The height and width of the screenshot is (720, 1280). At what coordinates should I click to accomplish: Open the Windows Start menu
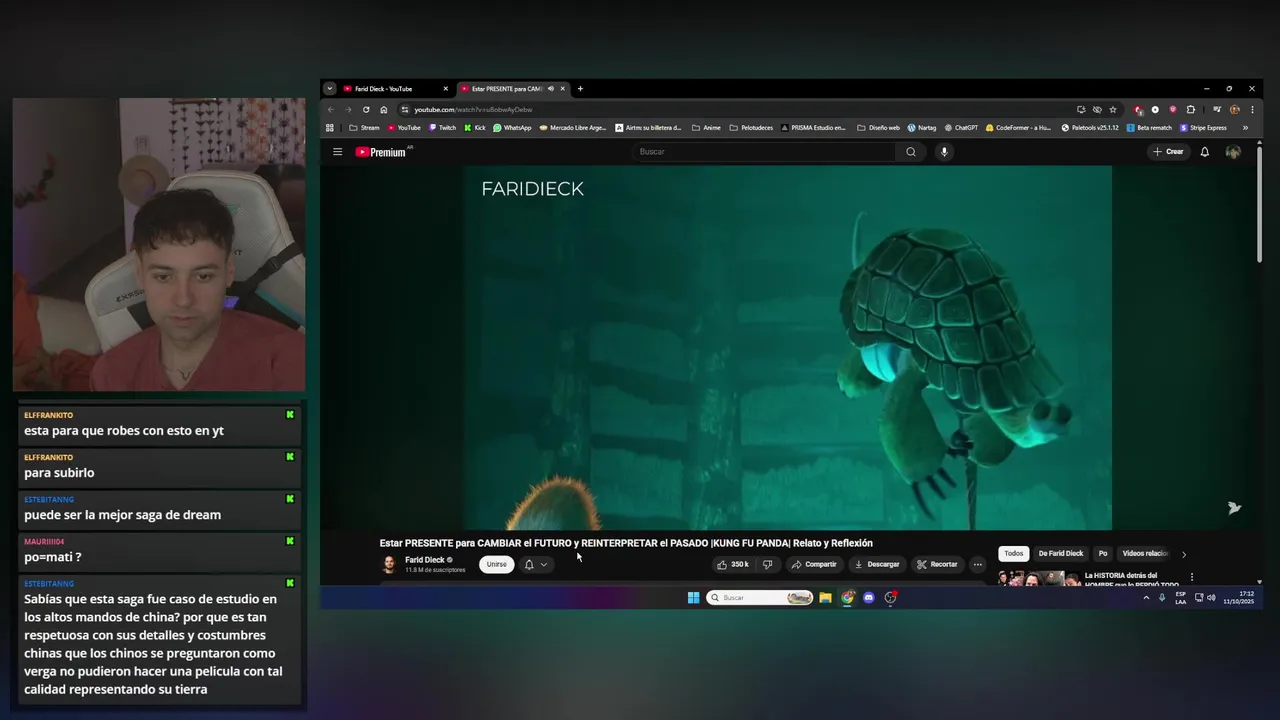click(x=693, y=598)
